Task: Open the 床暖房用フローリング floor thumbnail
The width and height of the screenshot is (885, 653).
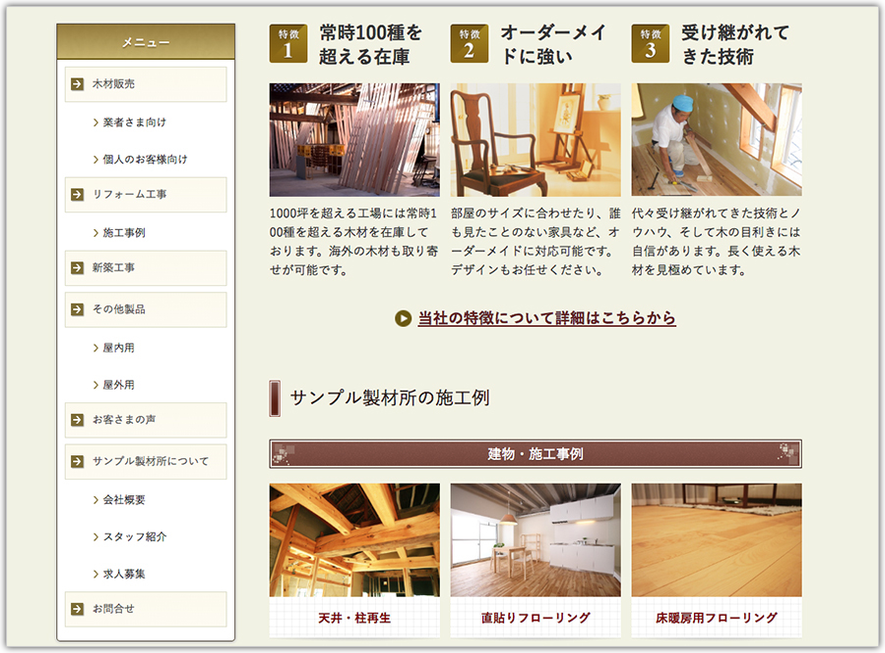Action: pyautogui.click(x=716, y=540)
